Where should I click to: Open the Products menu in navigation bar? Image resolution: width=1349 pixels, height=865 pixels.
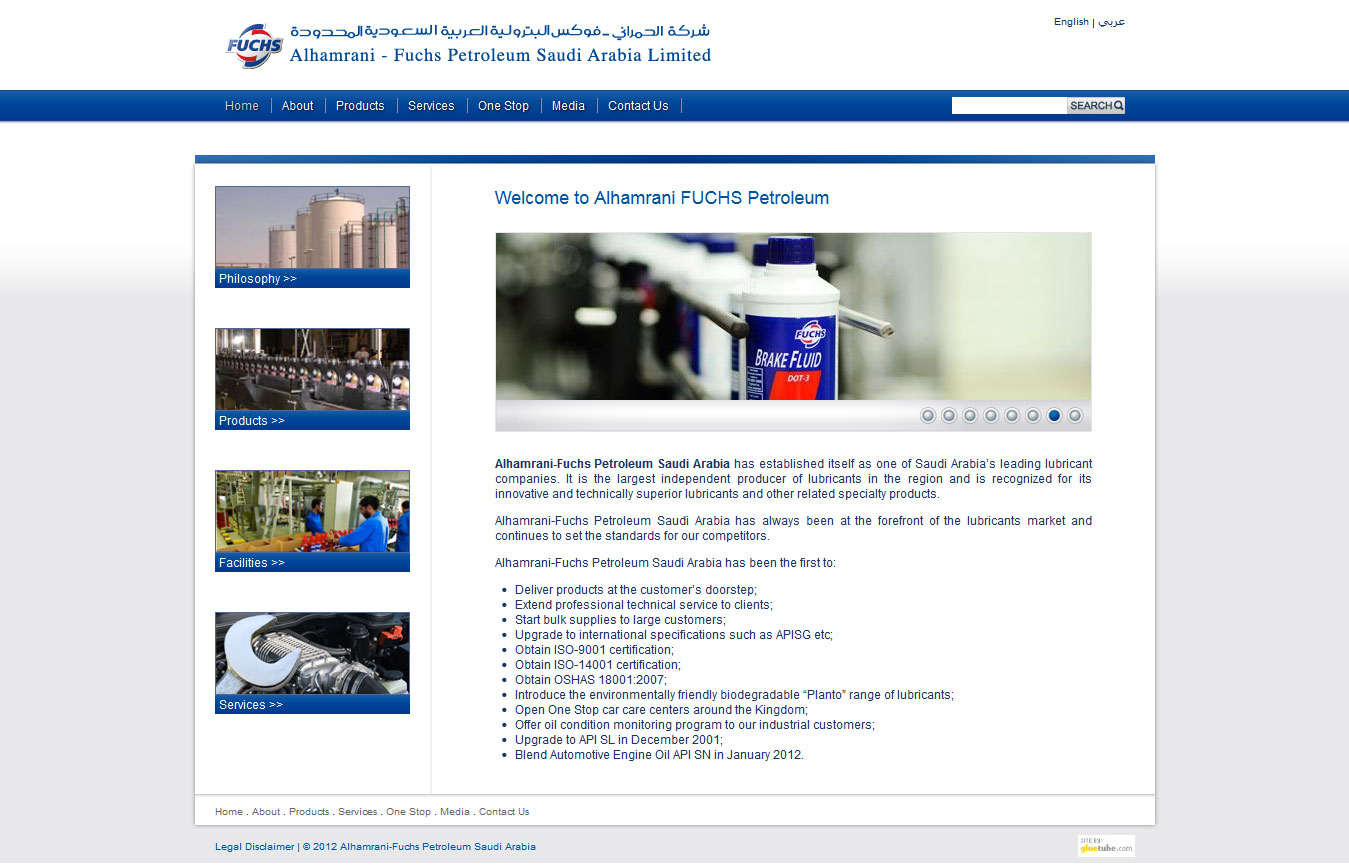360,106
